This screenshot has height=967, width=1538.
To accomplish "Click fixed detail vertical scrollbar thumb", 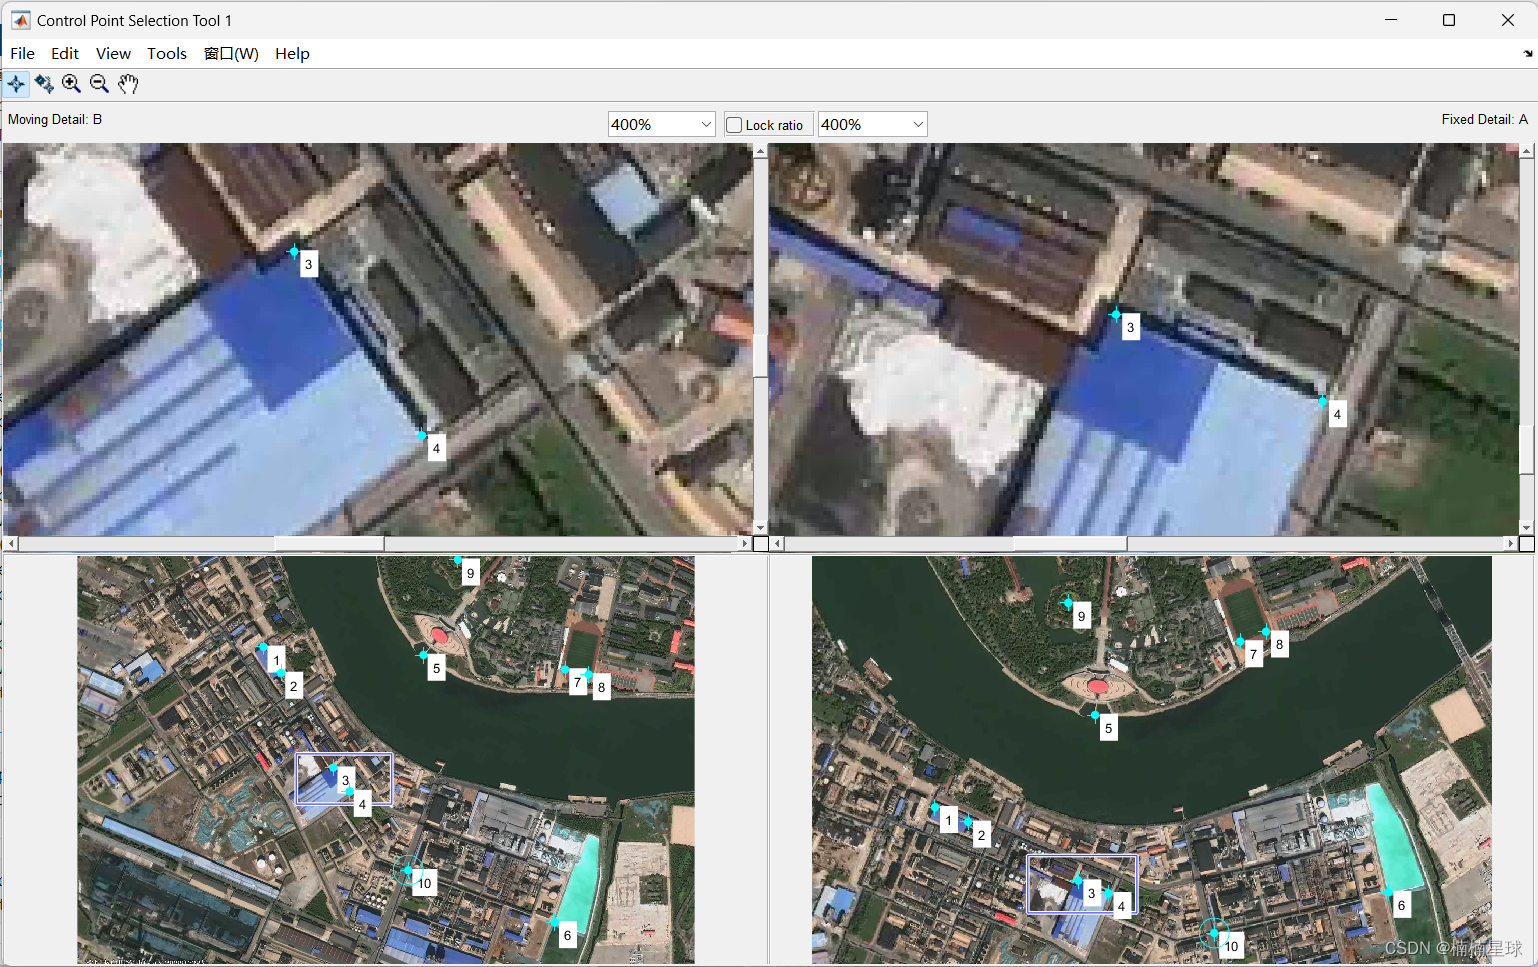I will tap(1526, 449).
